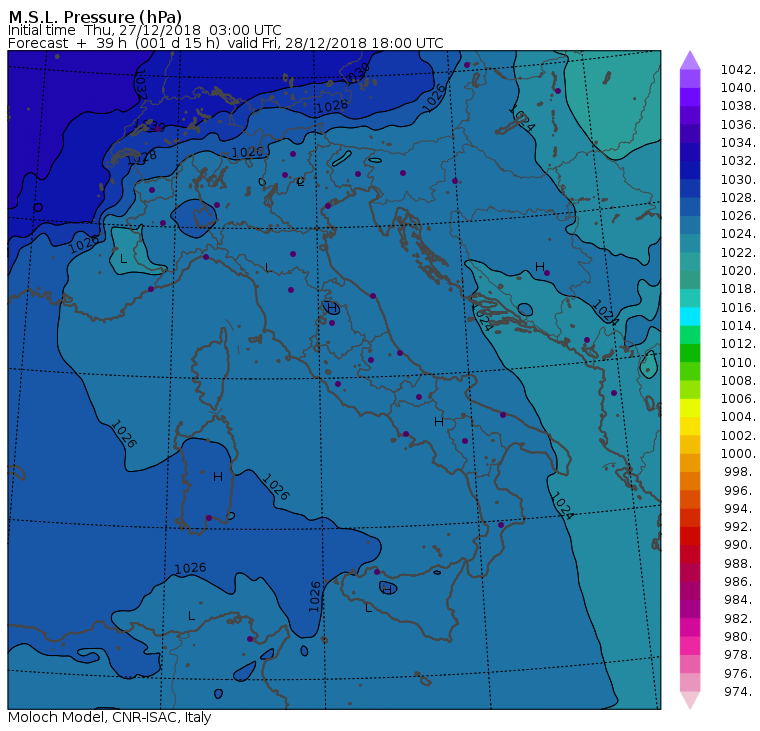Click the L marker inside the teal western Alps low
760x731 pixels.
click(123, 259)
